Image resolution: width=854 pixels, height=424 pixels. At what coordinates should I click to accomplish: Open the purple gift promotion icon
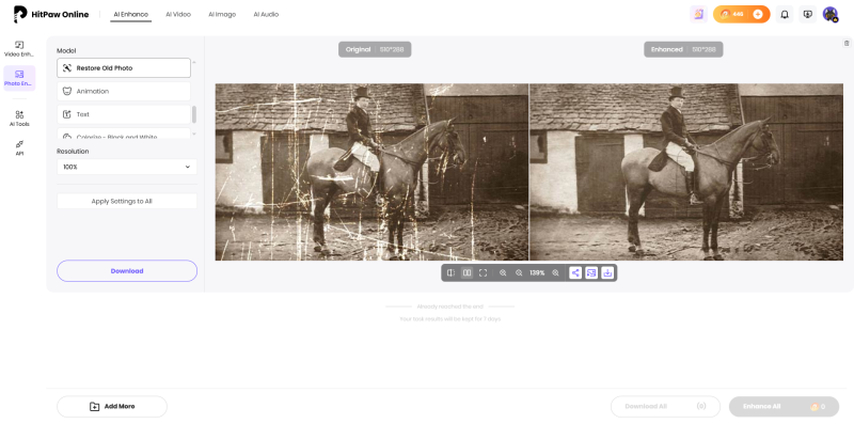(x=698, y=15)
